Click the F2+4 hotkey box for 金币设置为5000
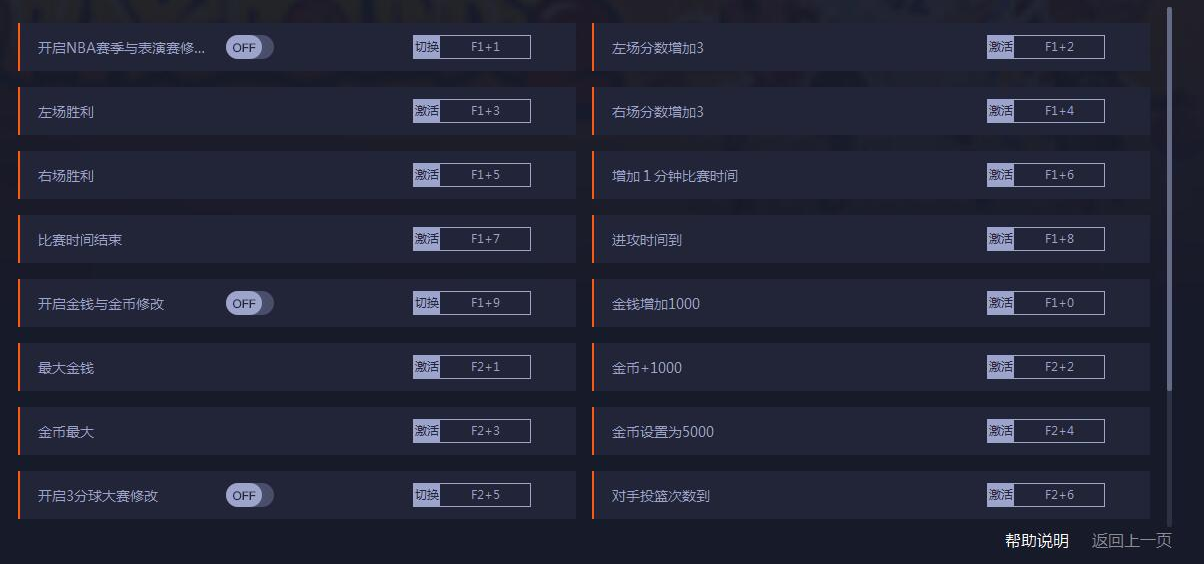This screenshot has width=1204, height=564. coord(1059,431)
